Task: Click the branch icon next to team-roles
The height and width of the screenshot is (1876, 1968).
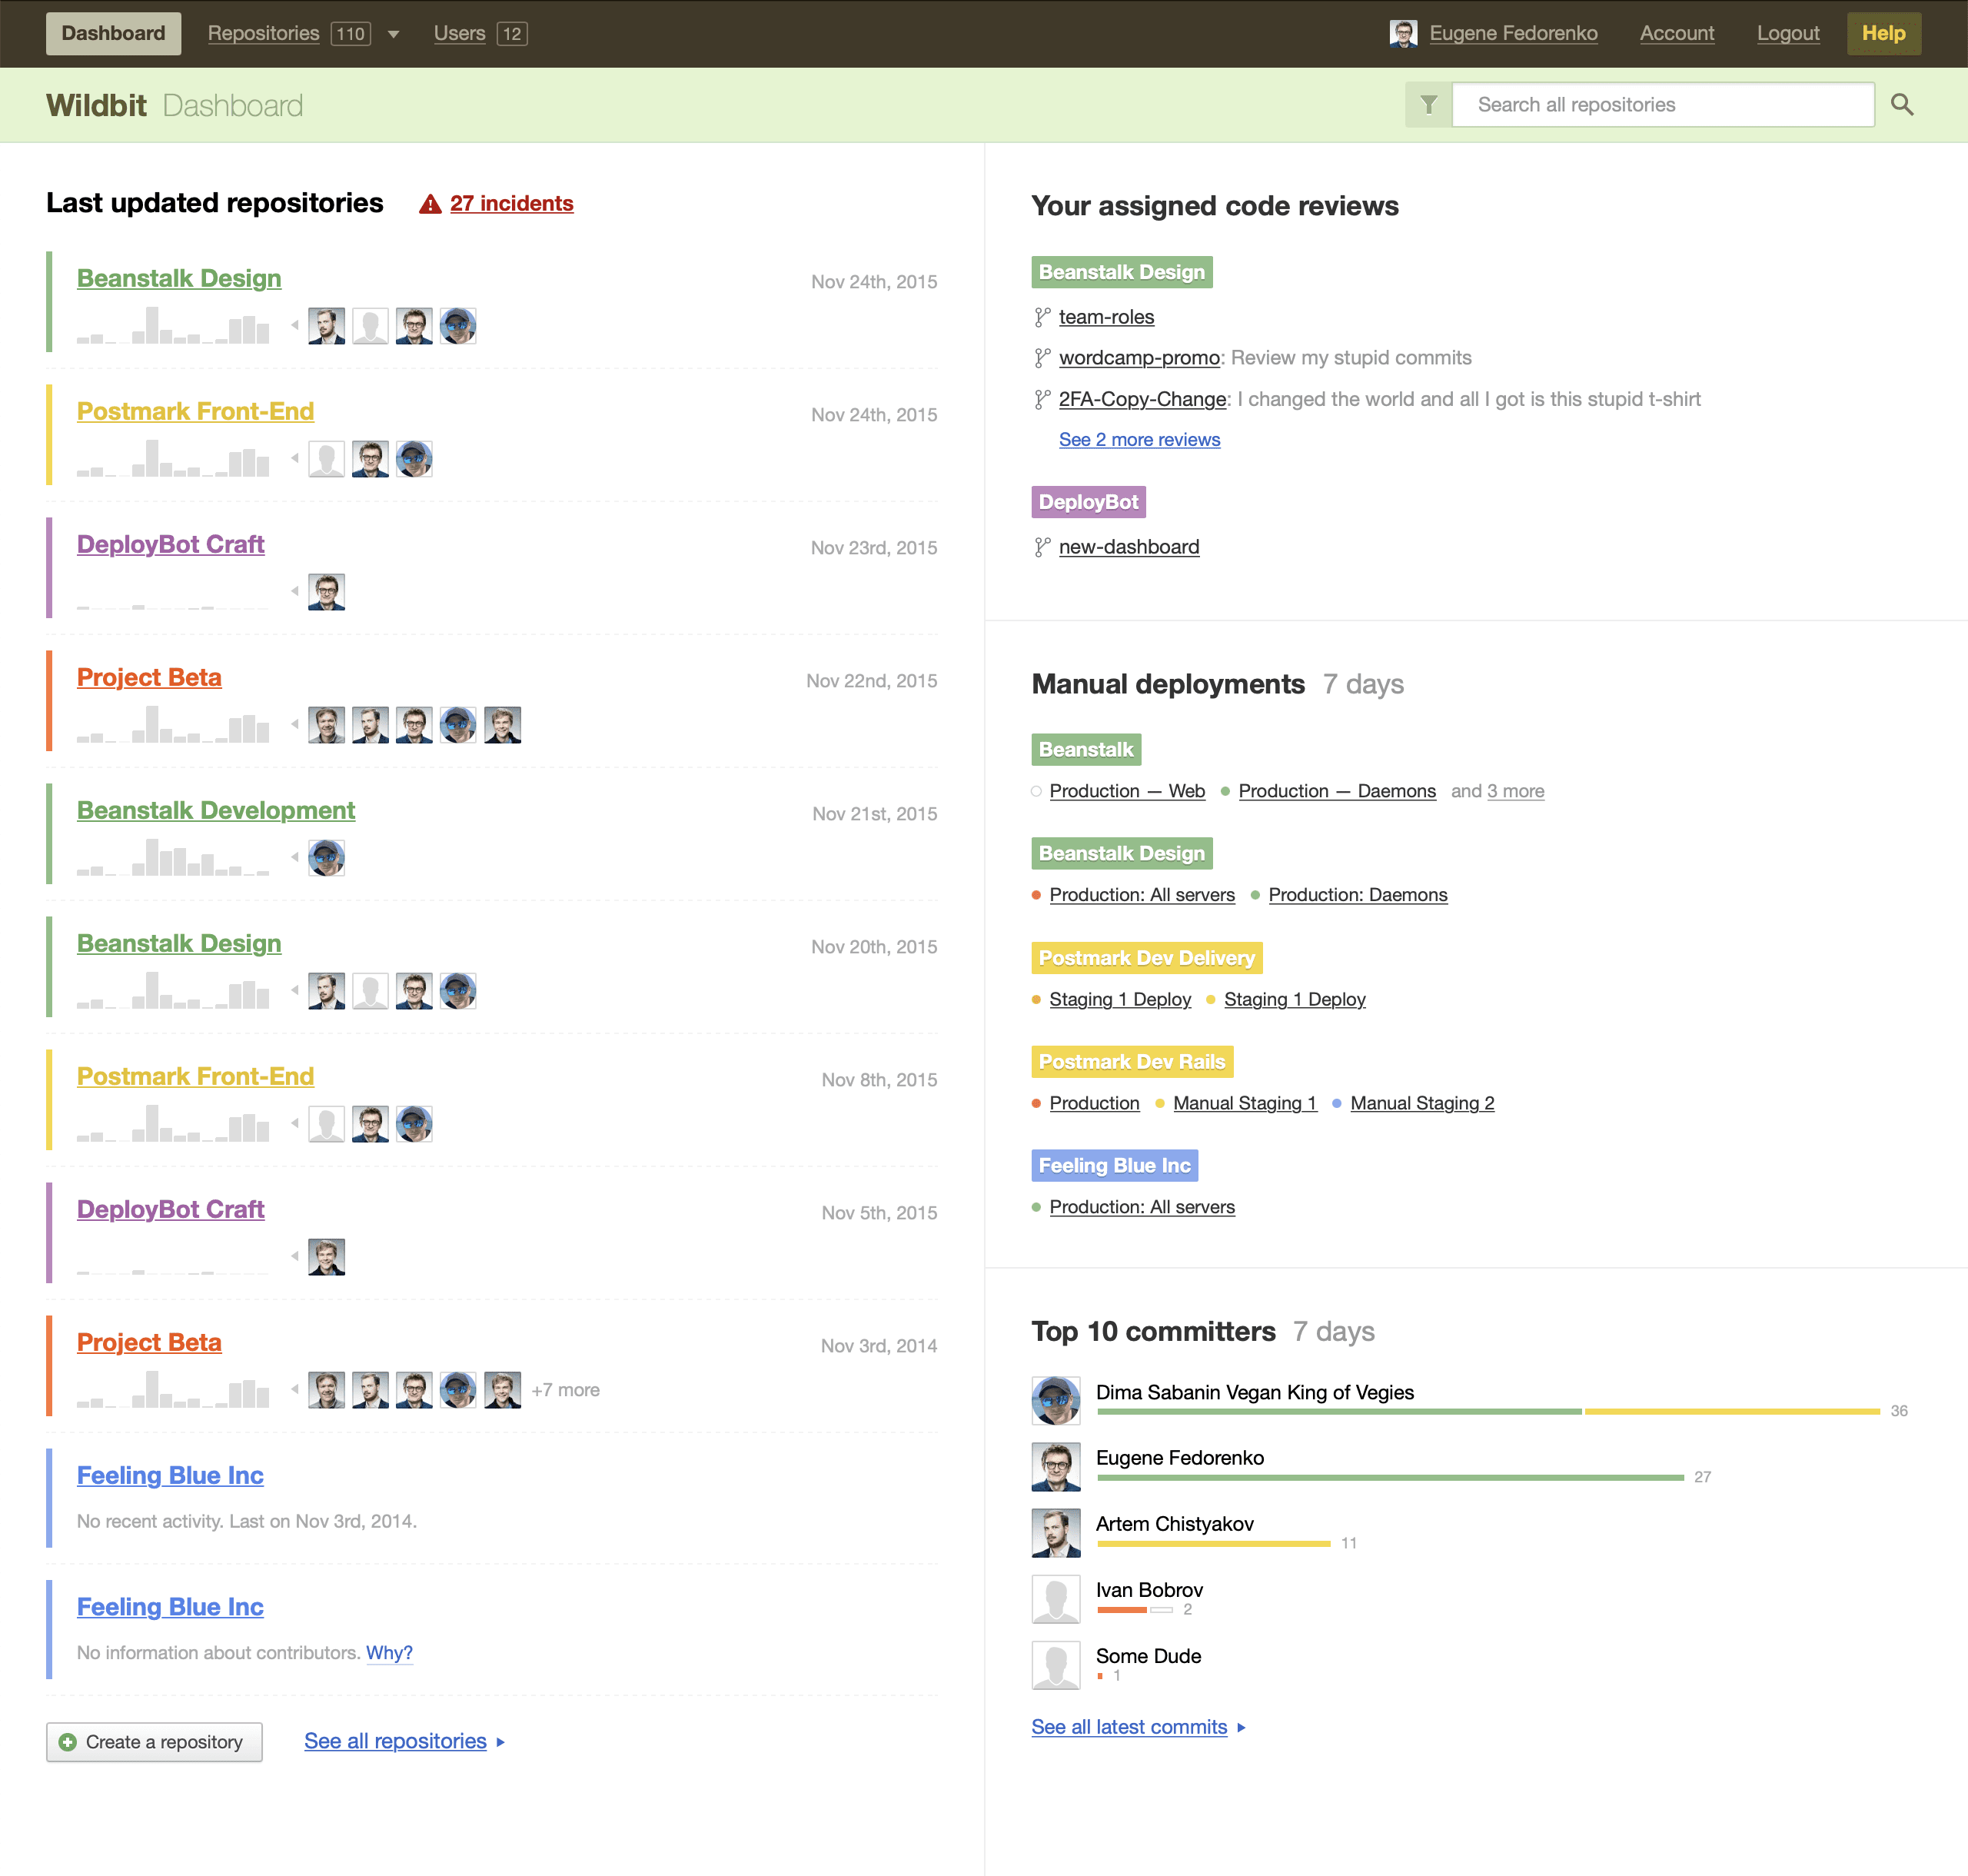Action: (1042, 317)
